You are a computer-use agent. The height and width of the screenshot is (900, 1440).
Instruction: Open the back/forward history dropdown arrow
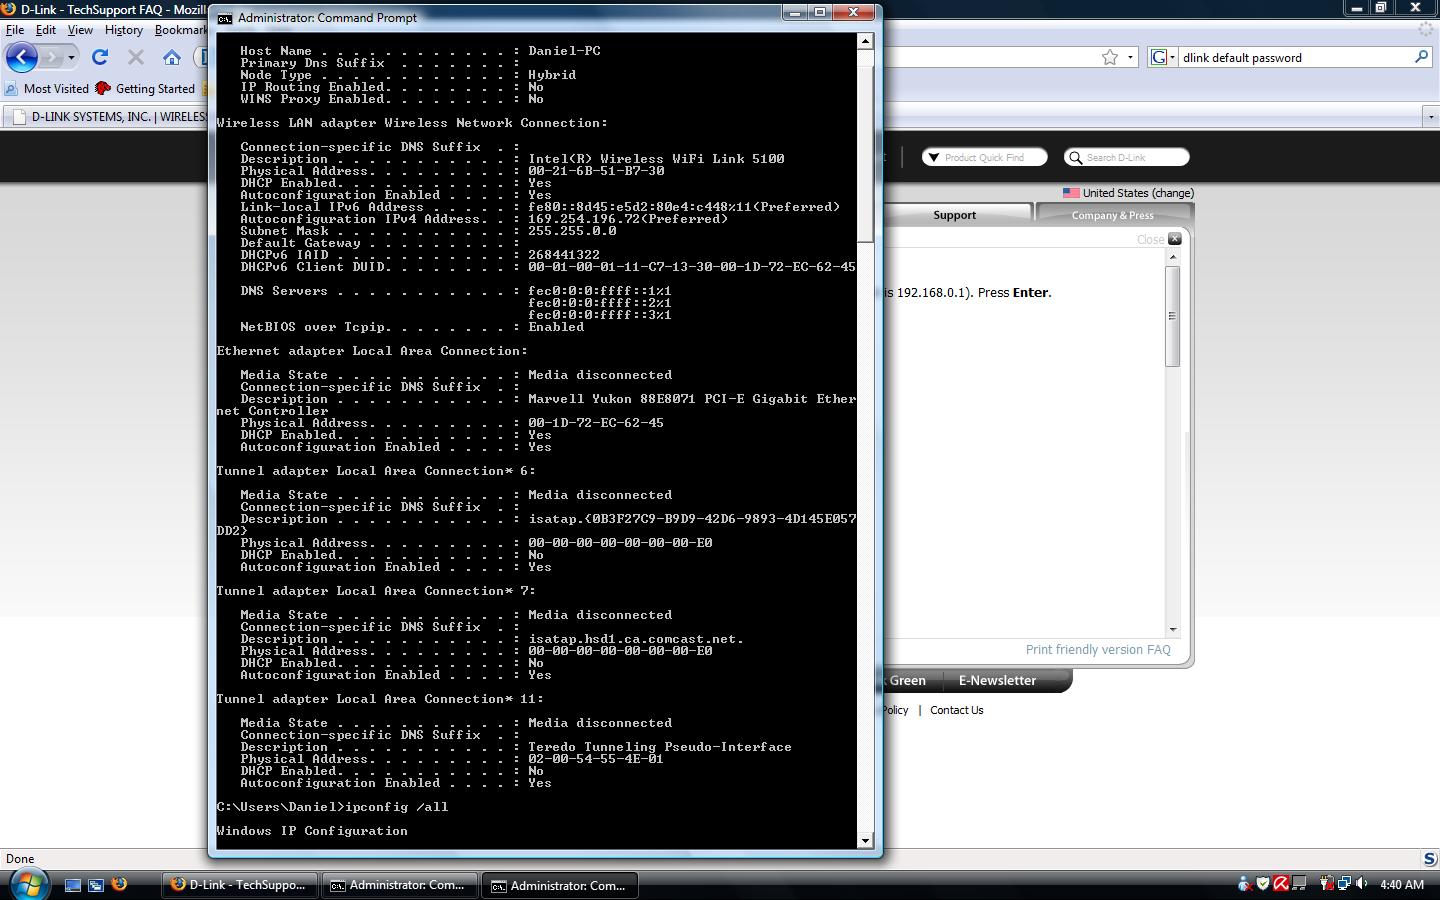(71, 58)
